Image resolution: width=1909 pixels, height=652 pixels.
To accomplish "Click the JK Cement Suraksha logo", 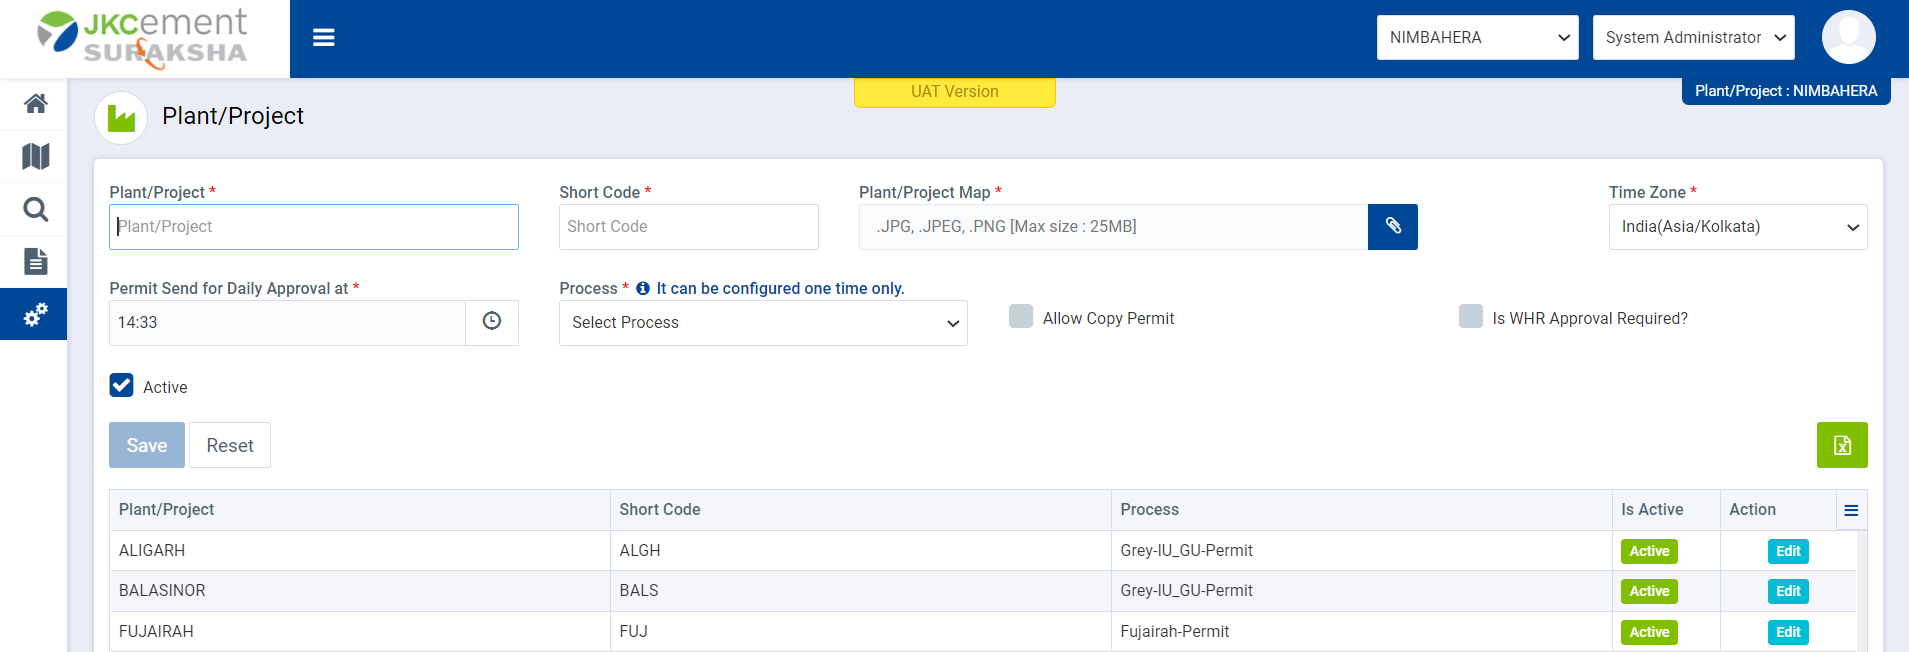I will tap(144, 38).
